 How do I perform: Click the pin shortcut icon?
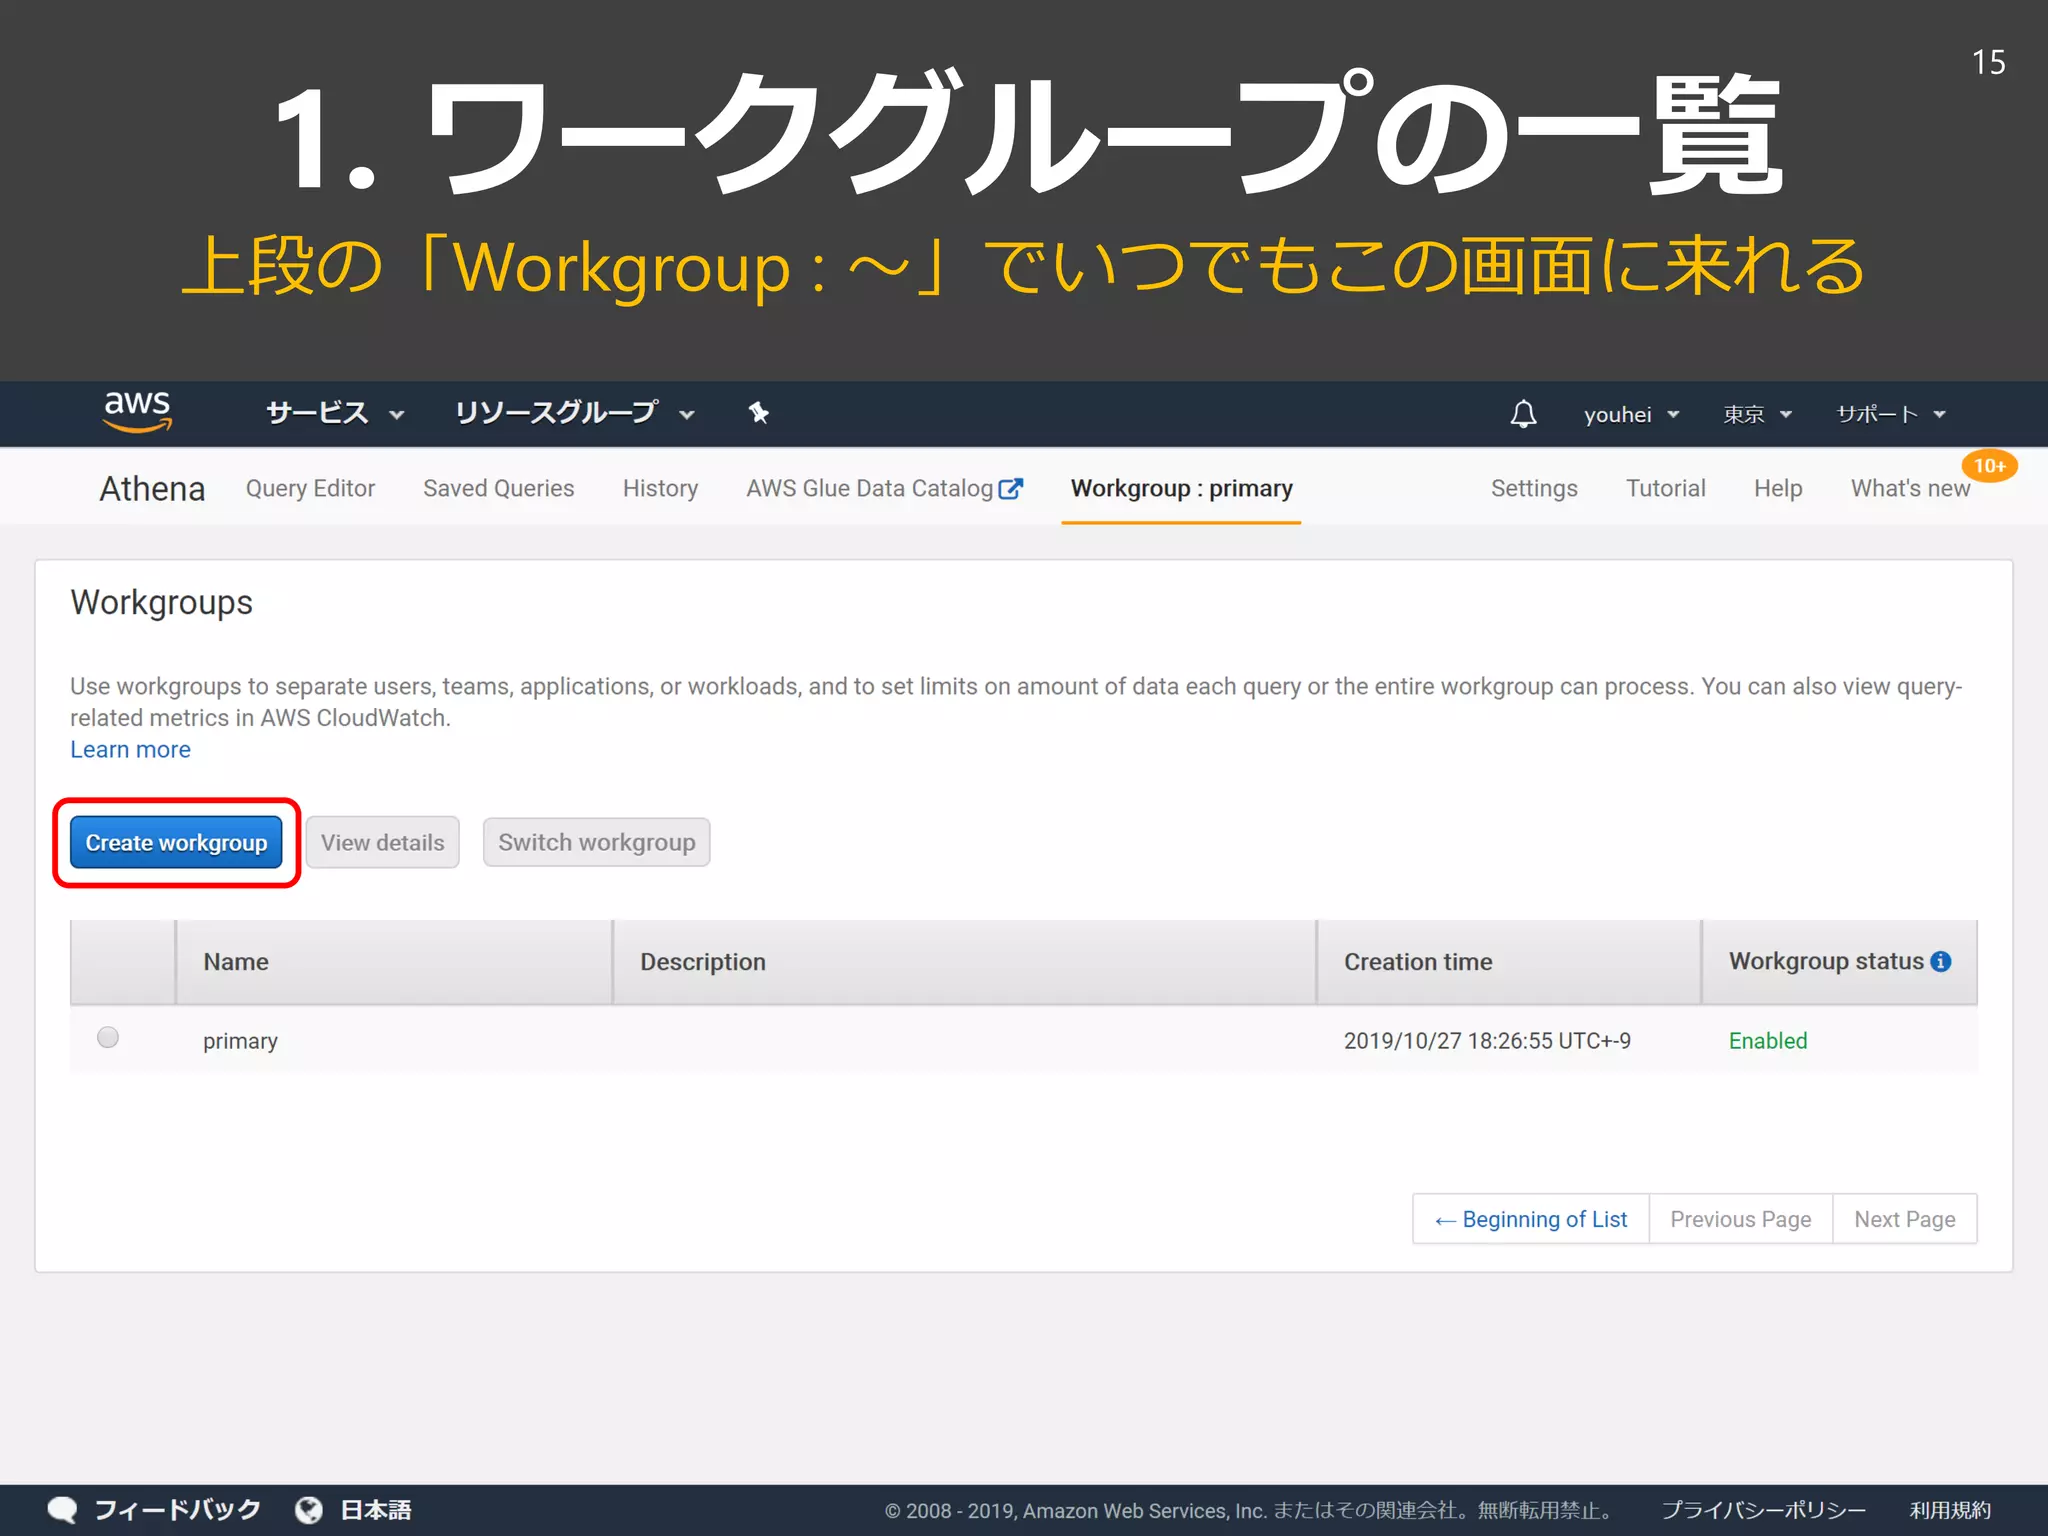(759, 412)
